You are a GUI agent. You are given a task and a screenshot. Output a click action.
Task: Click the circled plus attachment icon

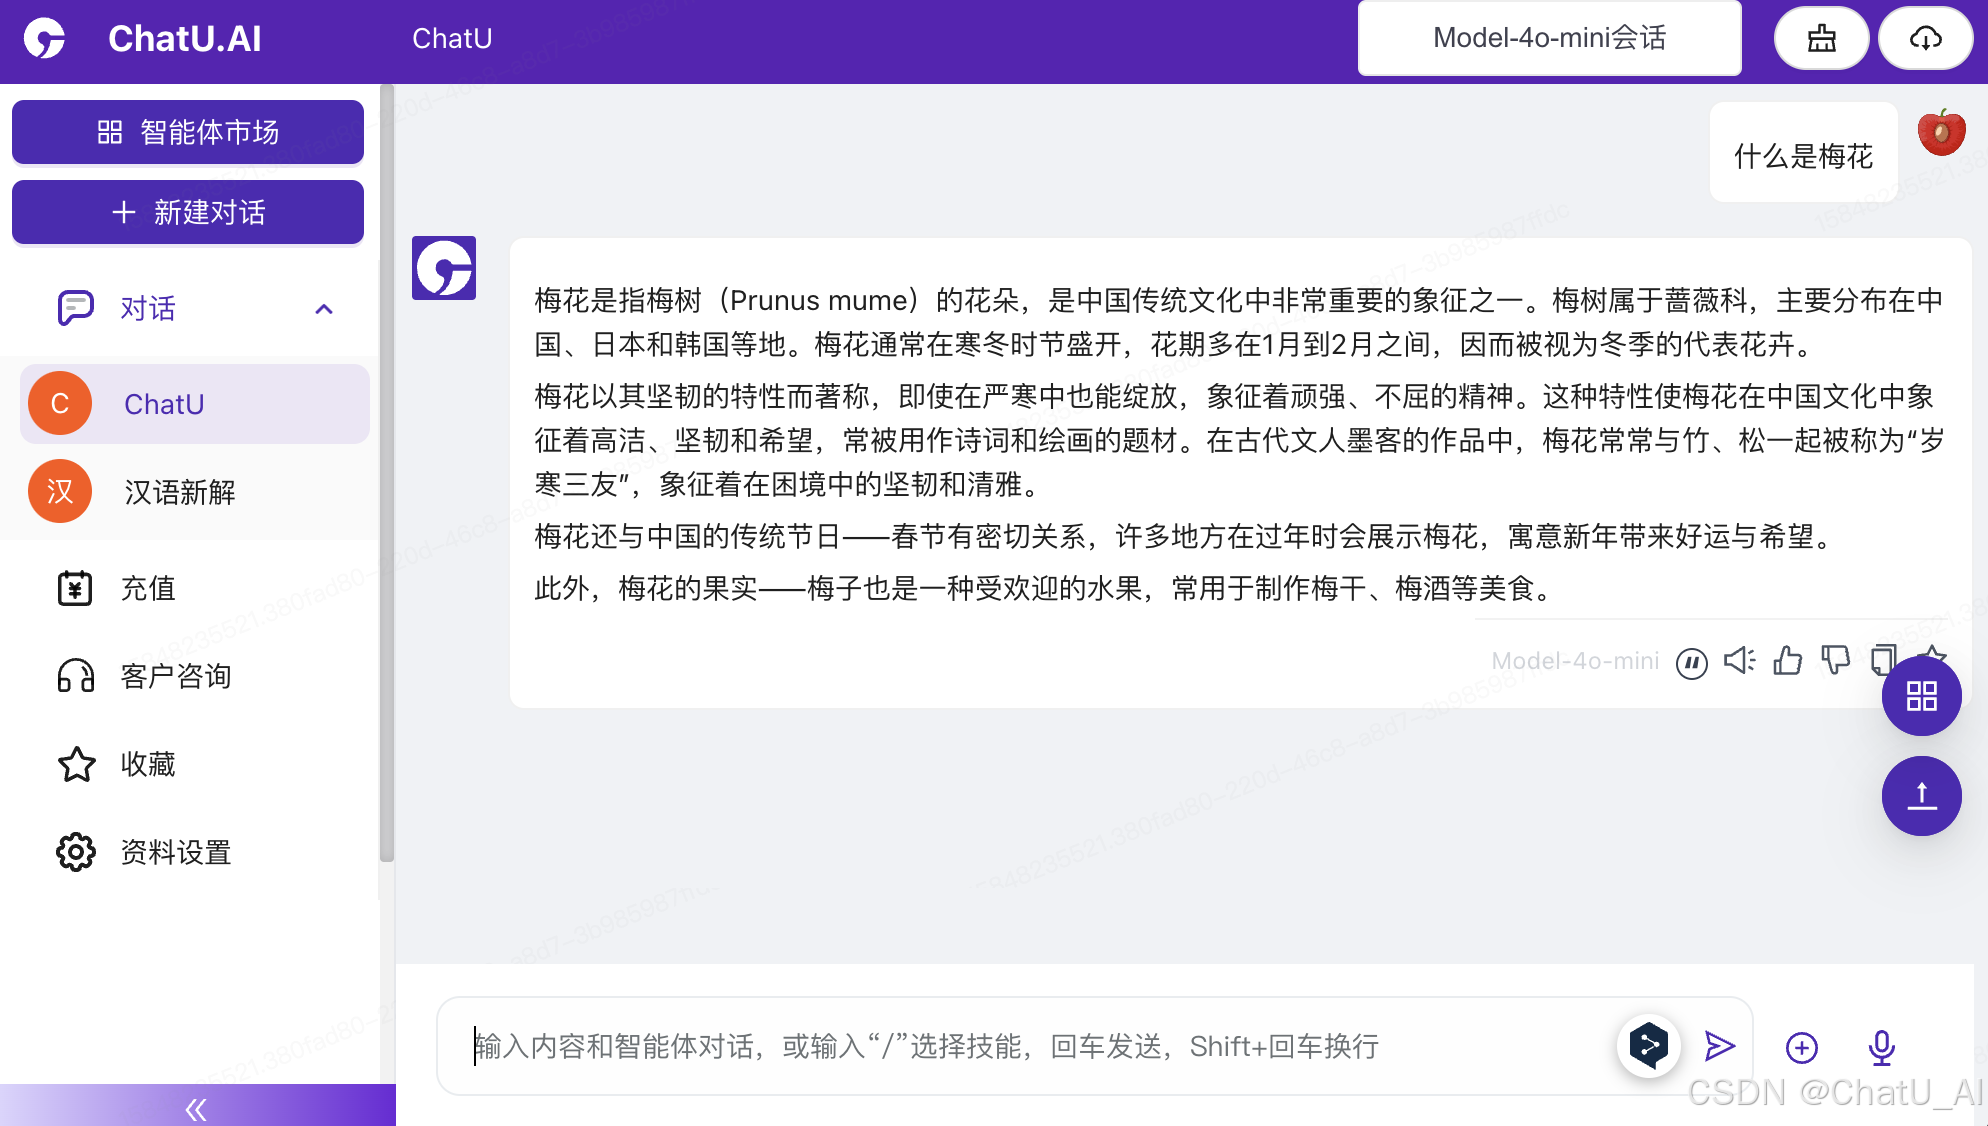[1801, 1047]
